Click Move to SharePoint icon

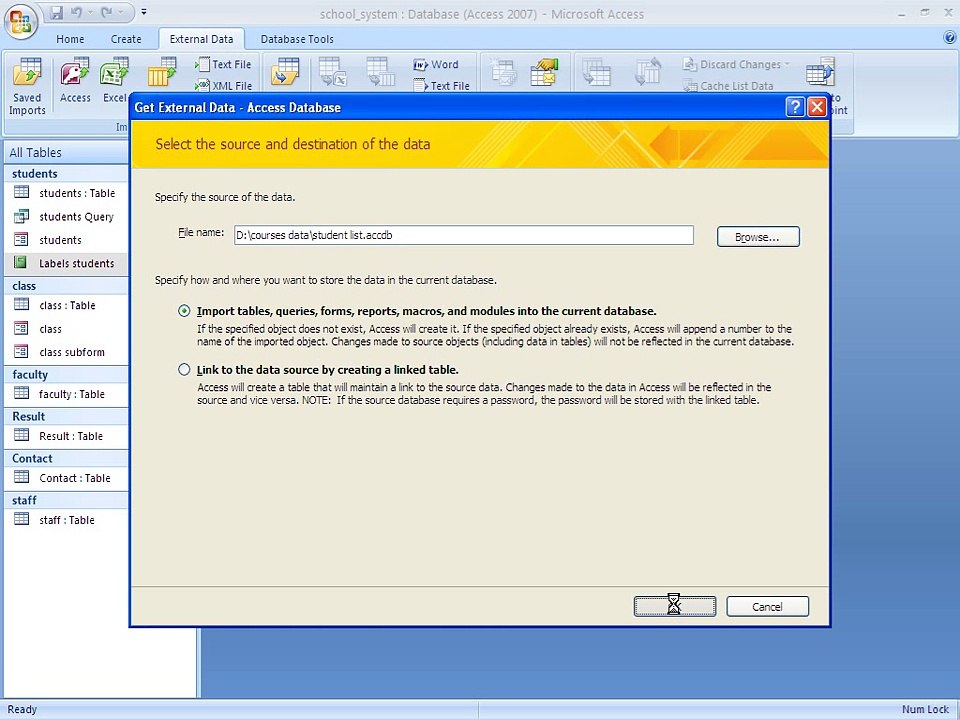[820, 73]
